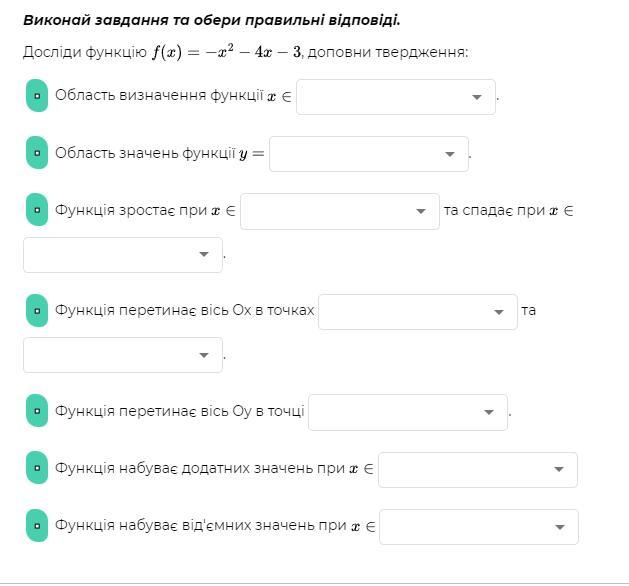629x586 pixels.
Task: Open second Ox intersection point dropdown after 'та'
Action: pos(122,354)
